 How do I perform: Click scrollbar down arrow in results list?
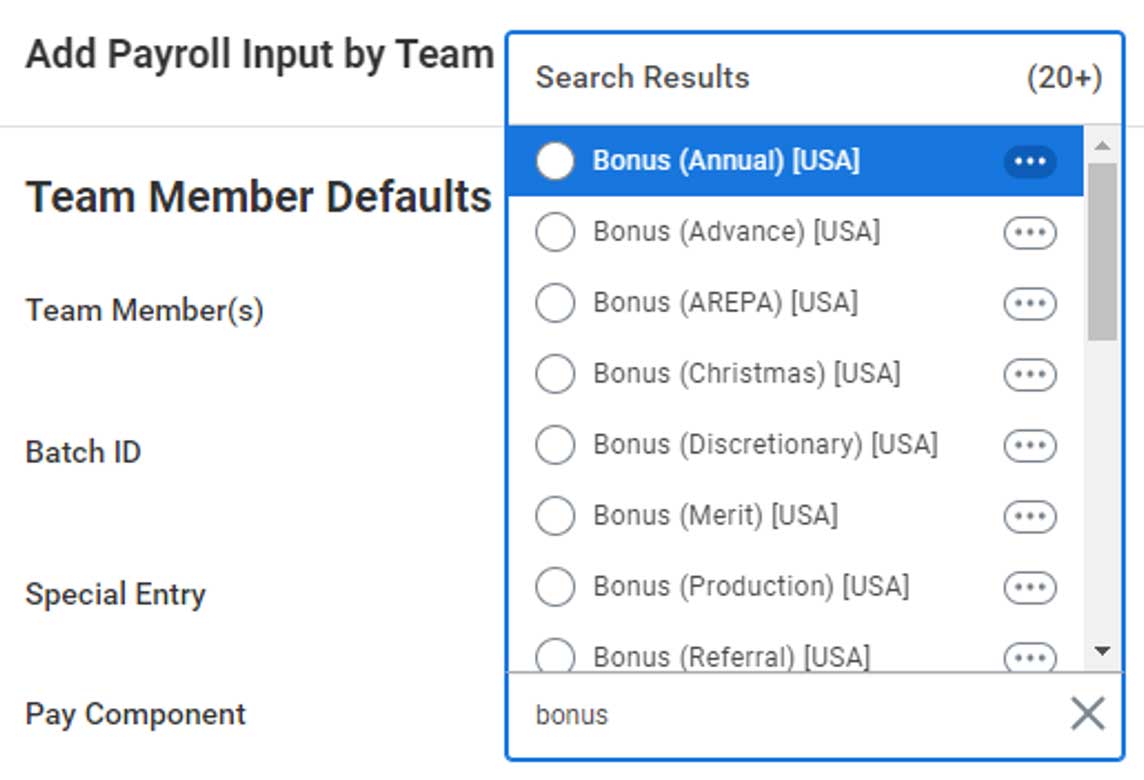[x=1102, y=651]
